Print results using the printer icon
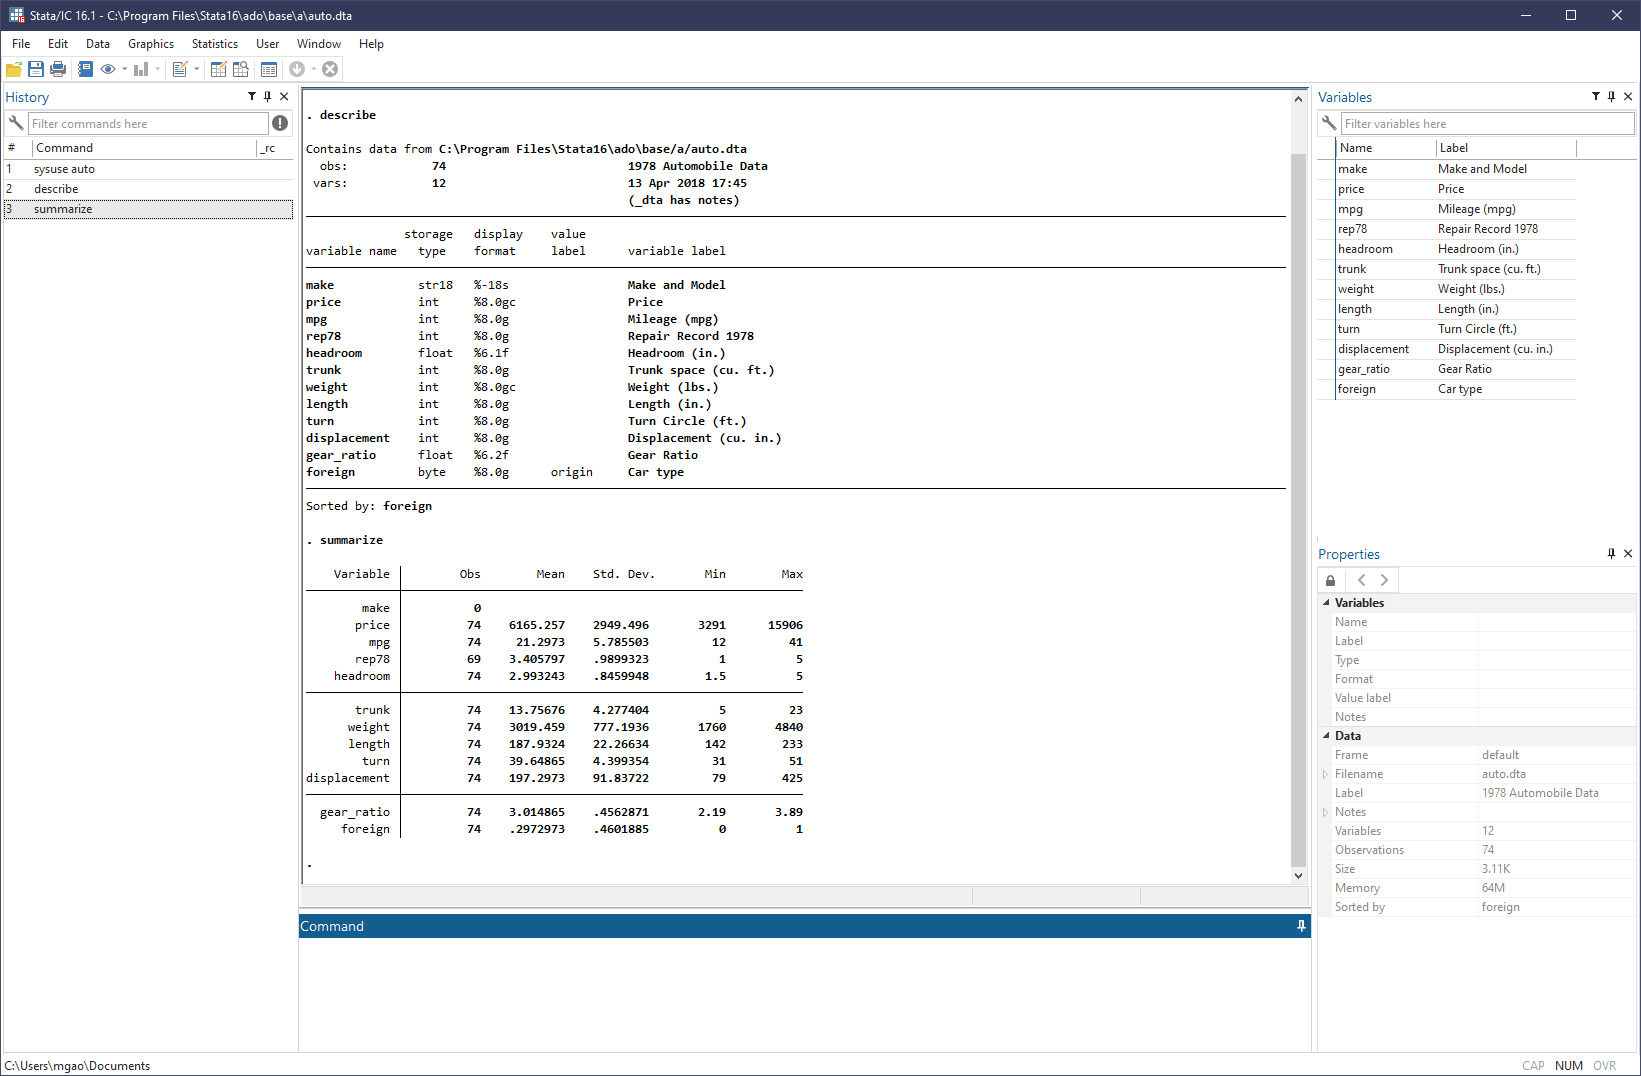 tap(58, 69)
